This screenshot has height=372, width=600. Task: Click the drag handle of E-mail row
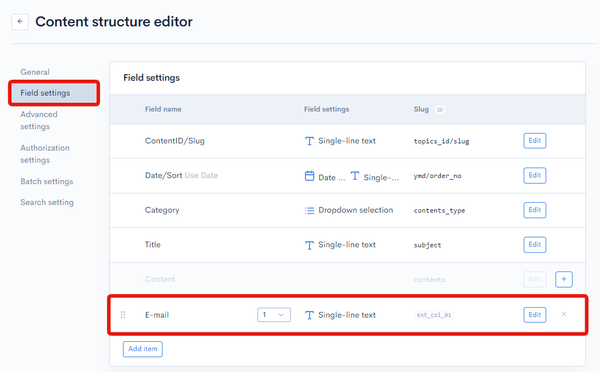coord(123,315)
